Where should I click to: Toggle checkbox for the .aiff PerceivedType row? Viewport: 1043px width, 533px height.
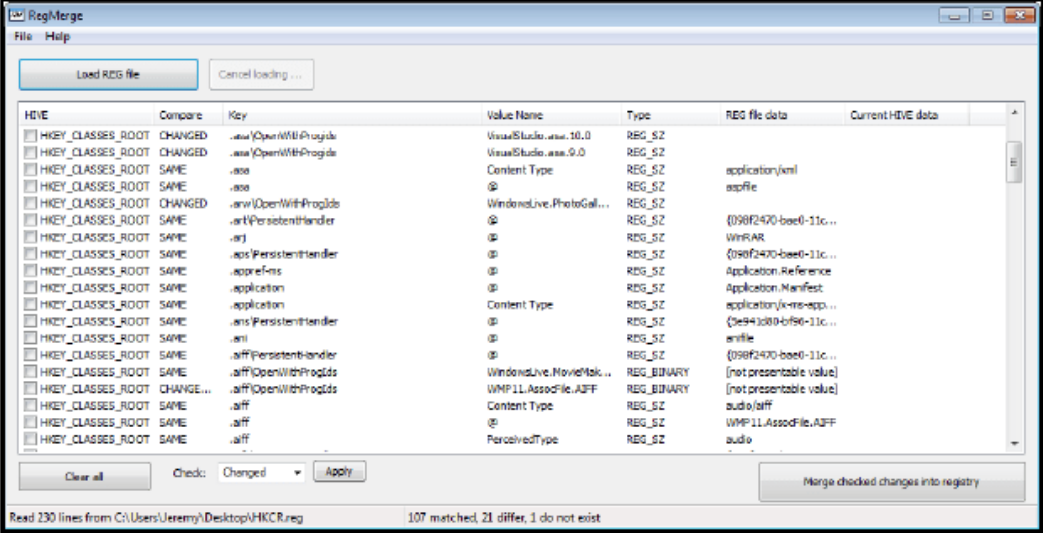(30, 440)
